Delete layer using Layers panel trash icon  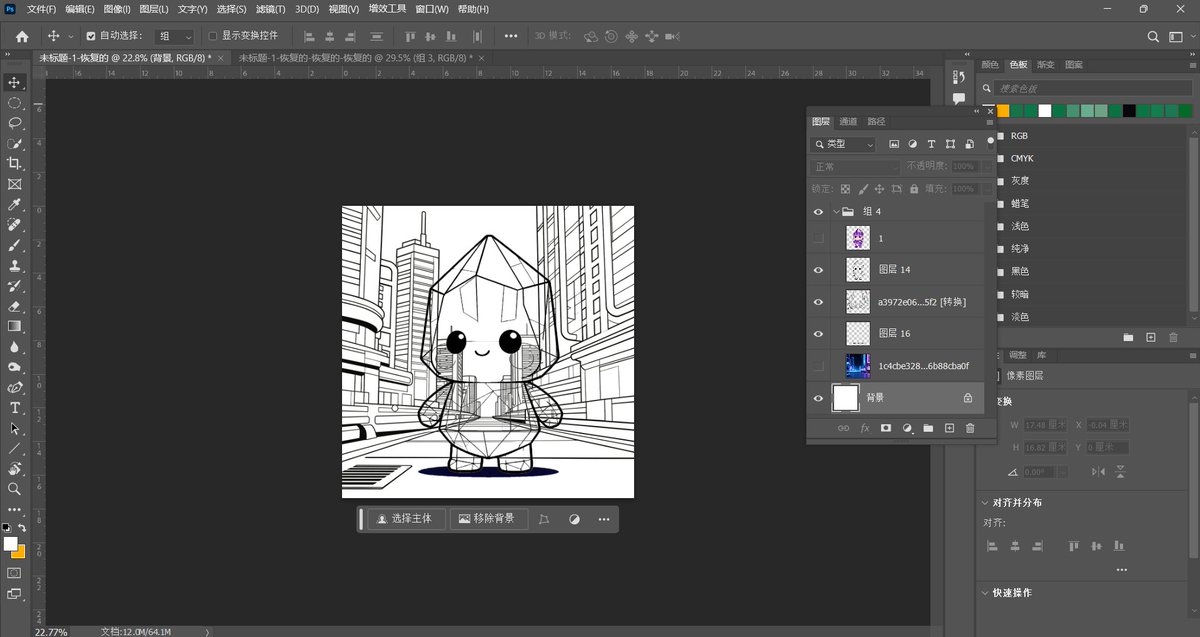[969, 428]
